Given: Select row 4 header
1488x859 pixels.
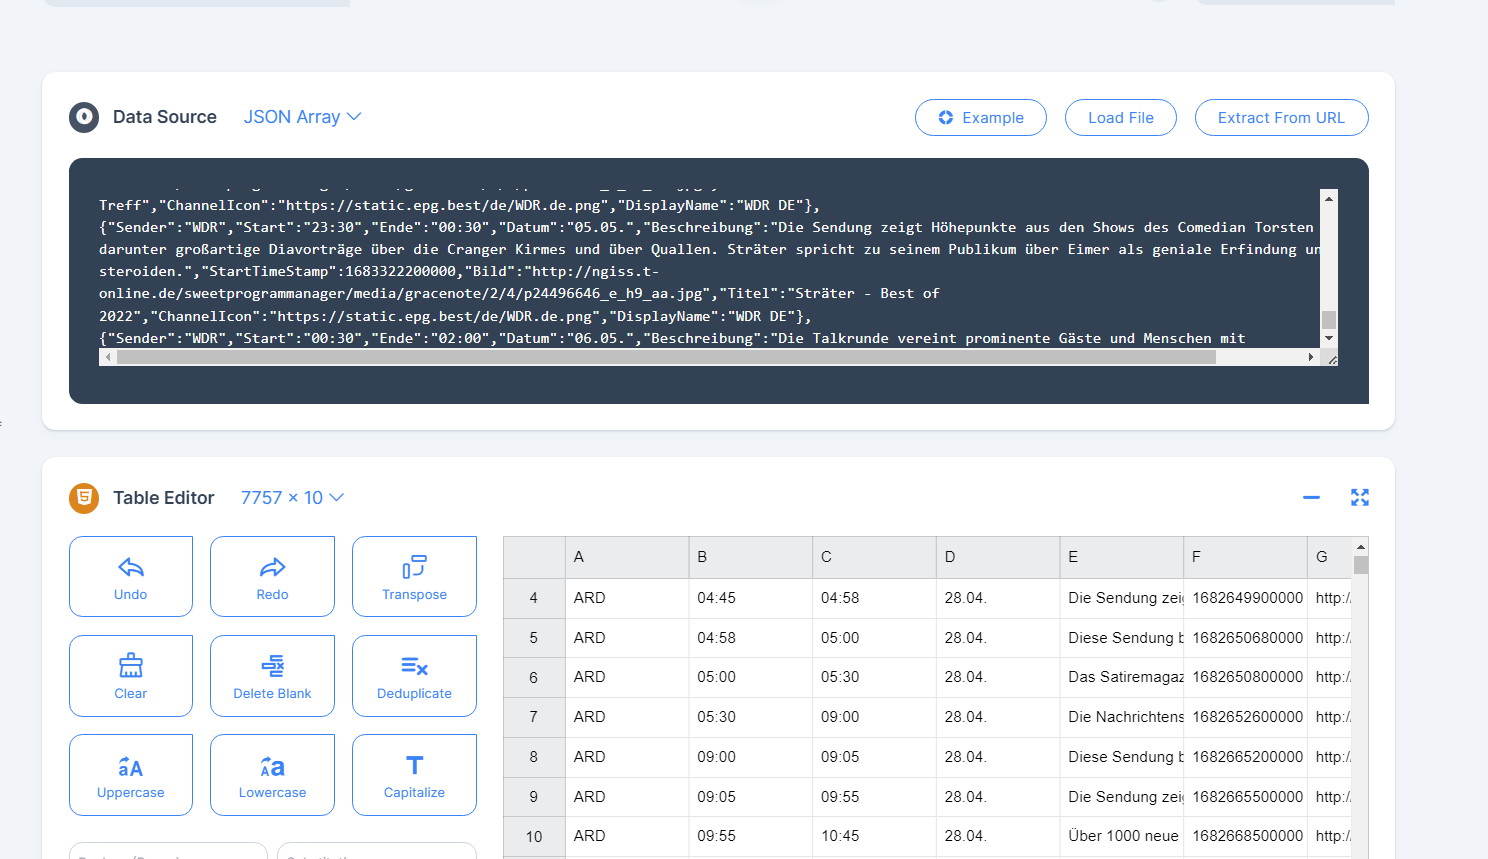Looking at the screenshot, I should 534,598.
